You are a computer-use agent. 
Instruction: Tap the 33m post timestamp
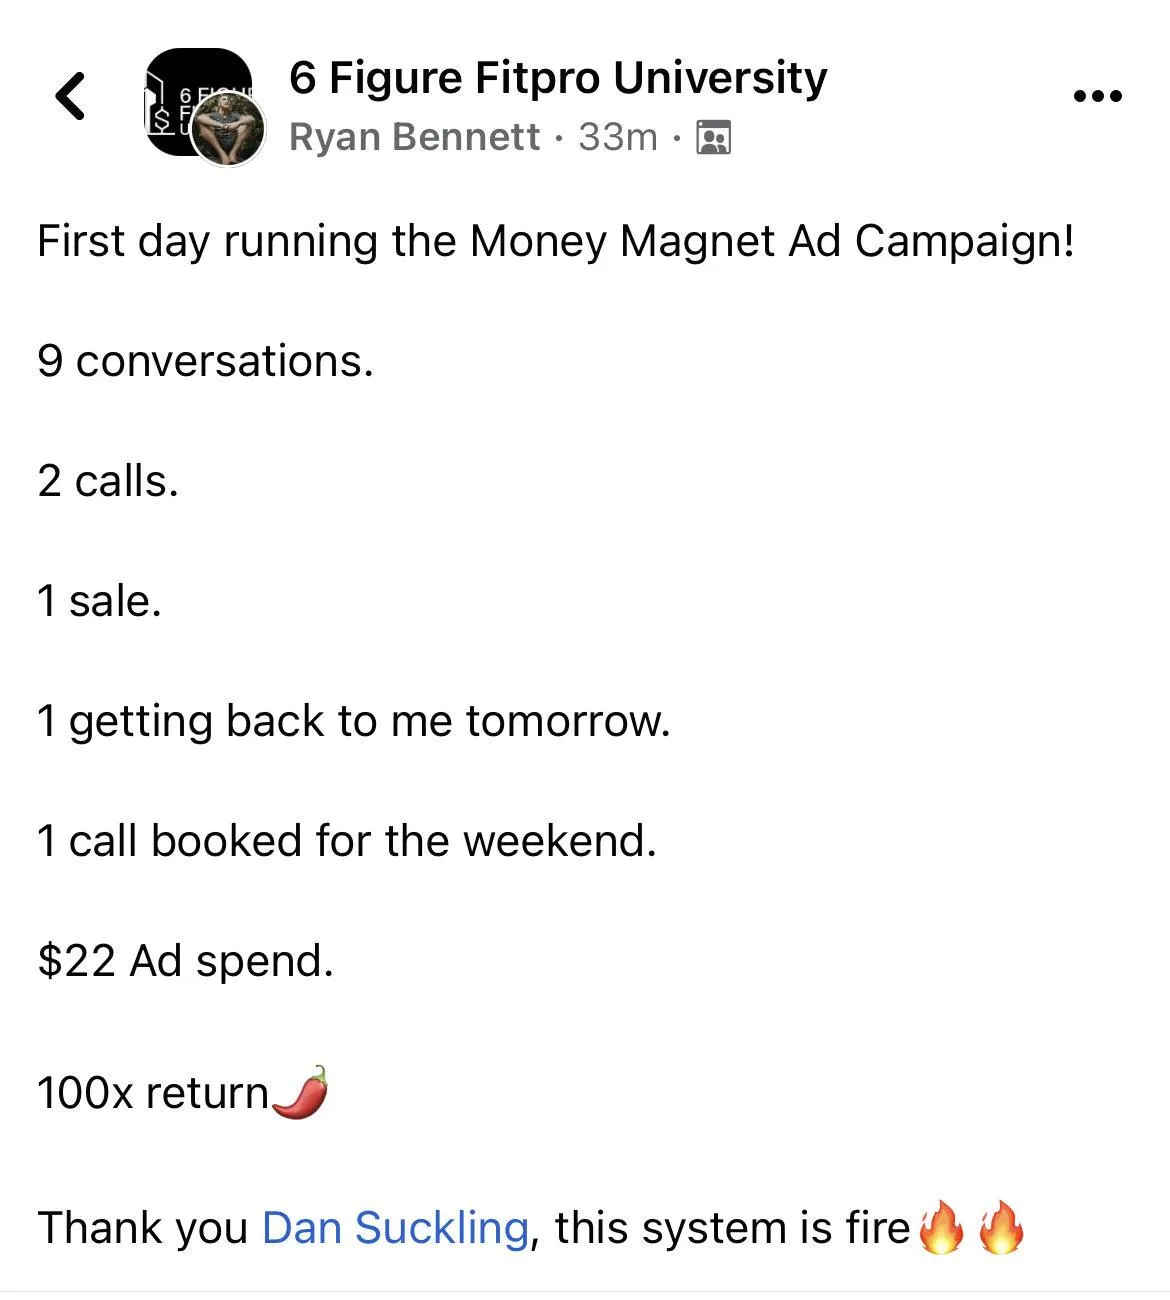click(x=618, y=137)
